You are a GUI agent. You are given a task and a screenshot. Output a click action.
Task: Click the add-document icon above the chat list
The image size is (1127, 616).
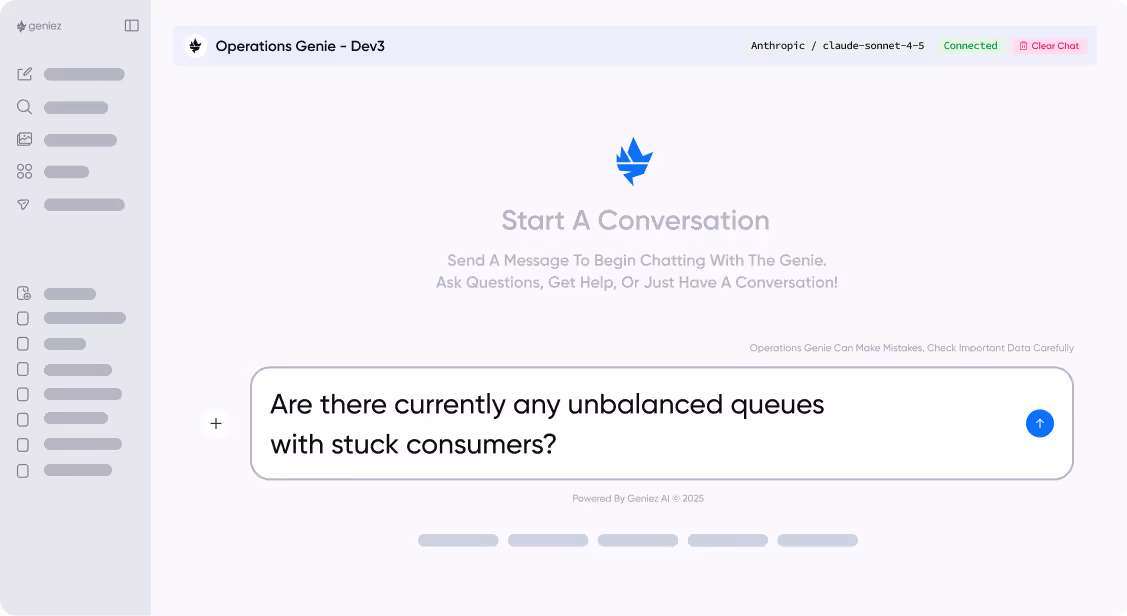click(24, 292)
